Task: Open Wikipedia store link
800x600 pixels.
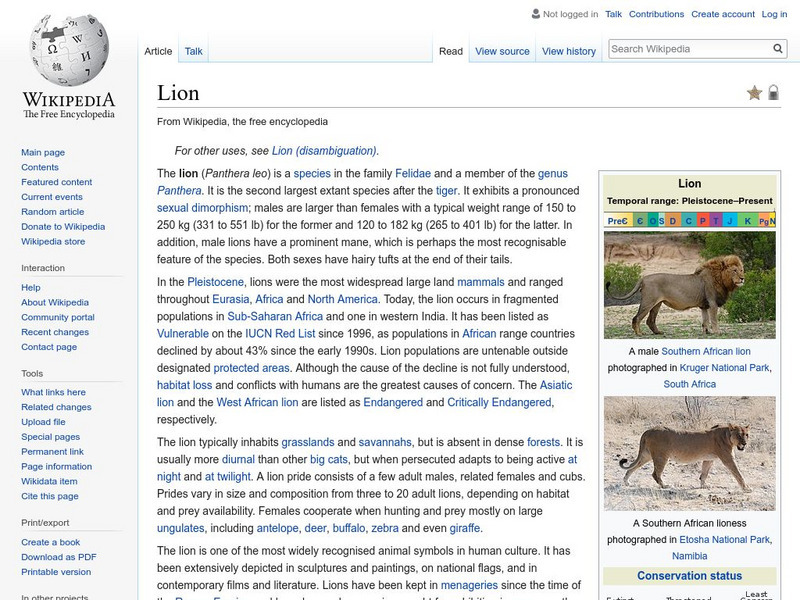Action: click(x=53, y=241)
